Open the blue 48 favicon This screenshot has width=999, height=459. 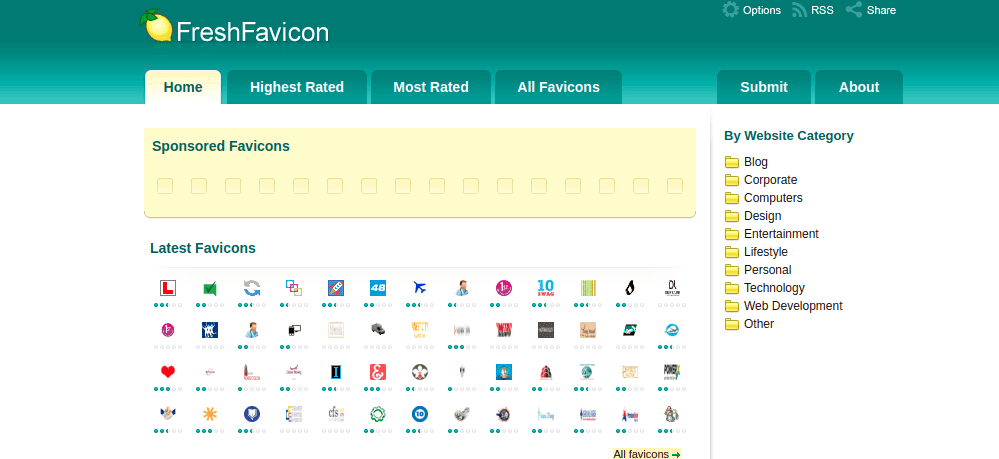click(x=378, y=288)
